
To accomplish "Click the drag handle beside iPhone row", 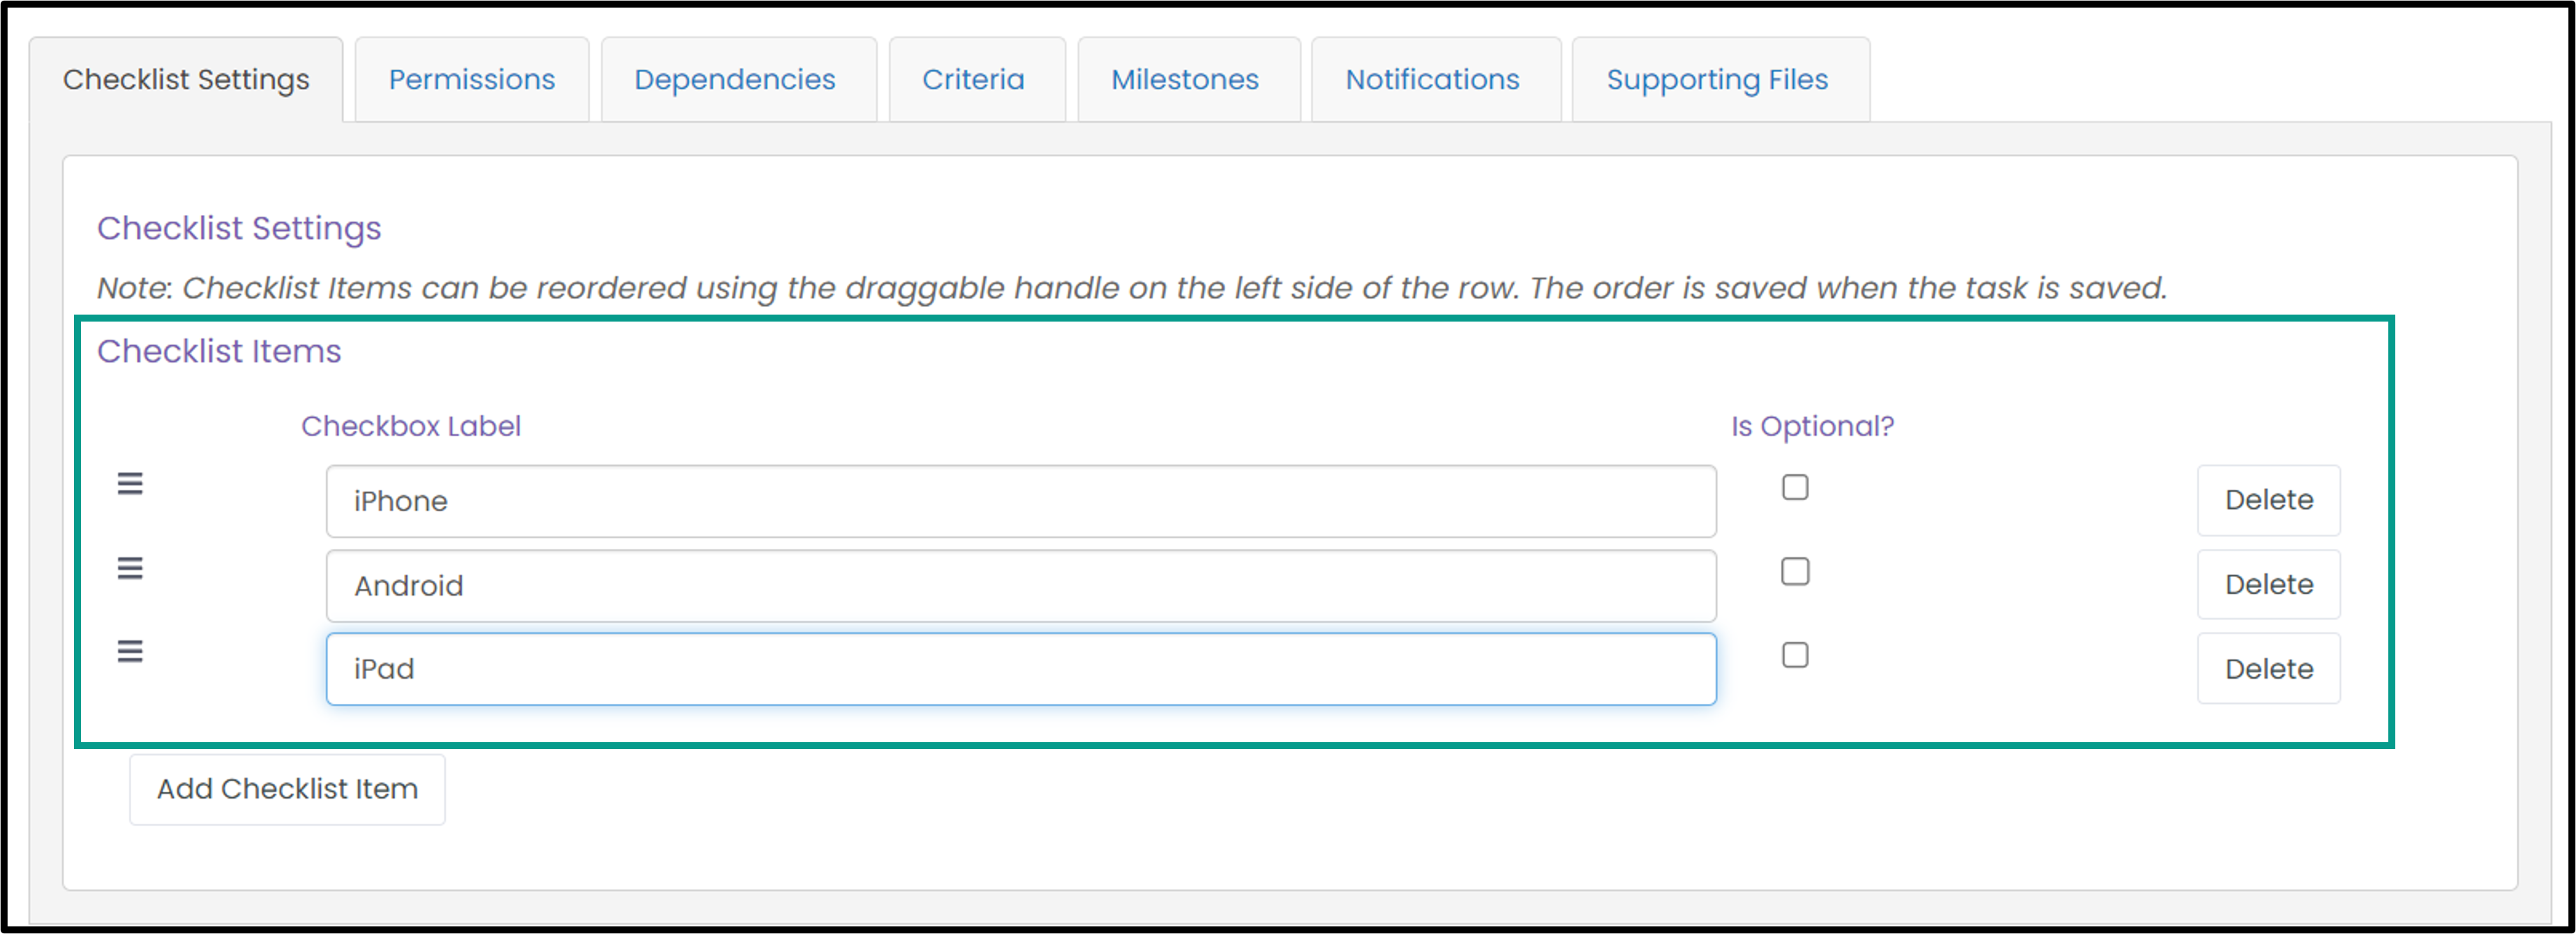I will click(130, 484).
